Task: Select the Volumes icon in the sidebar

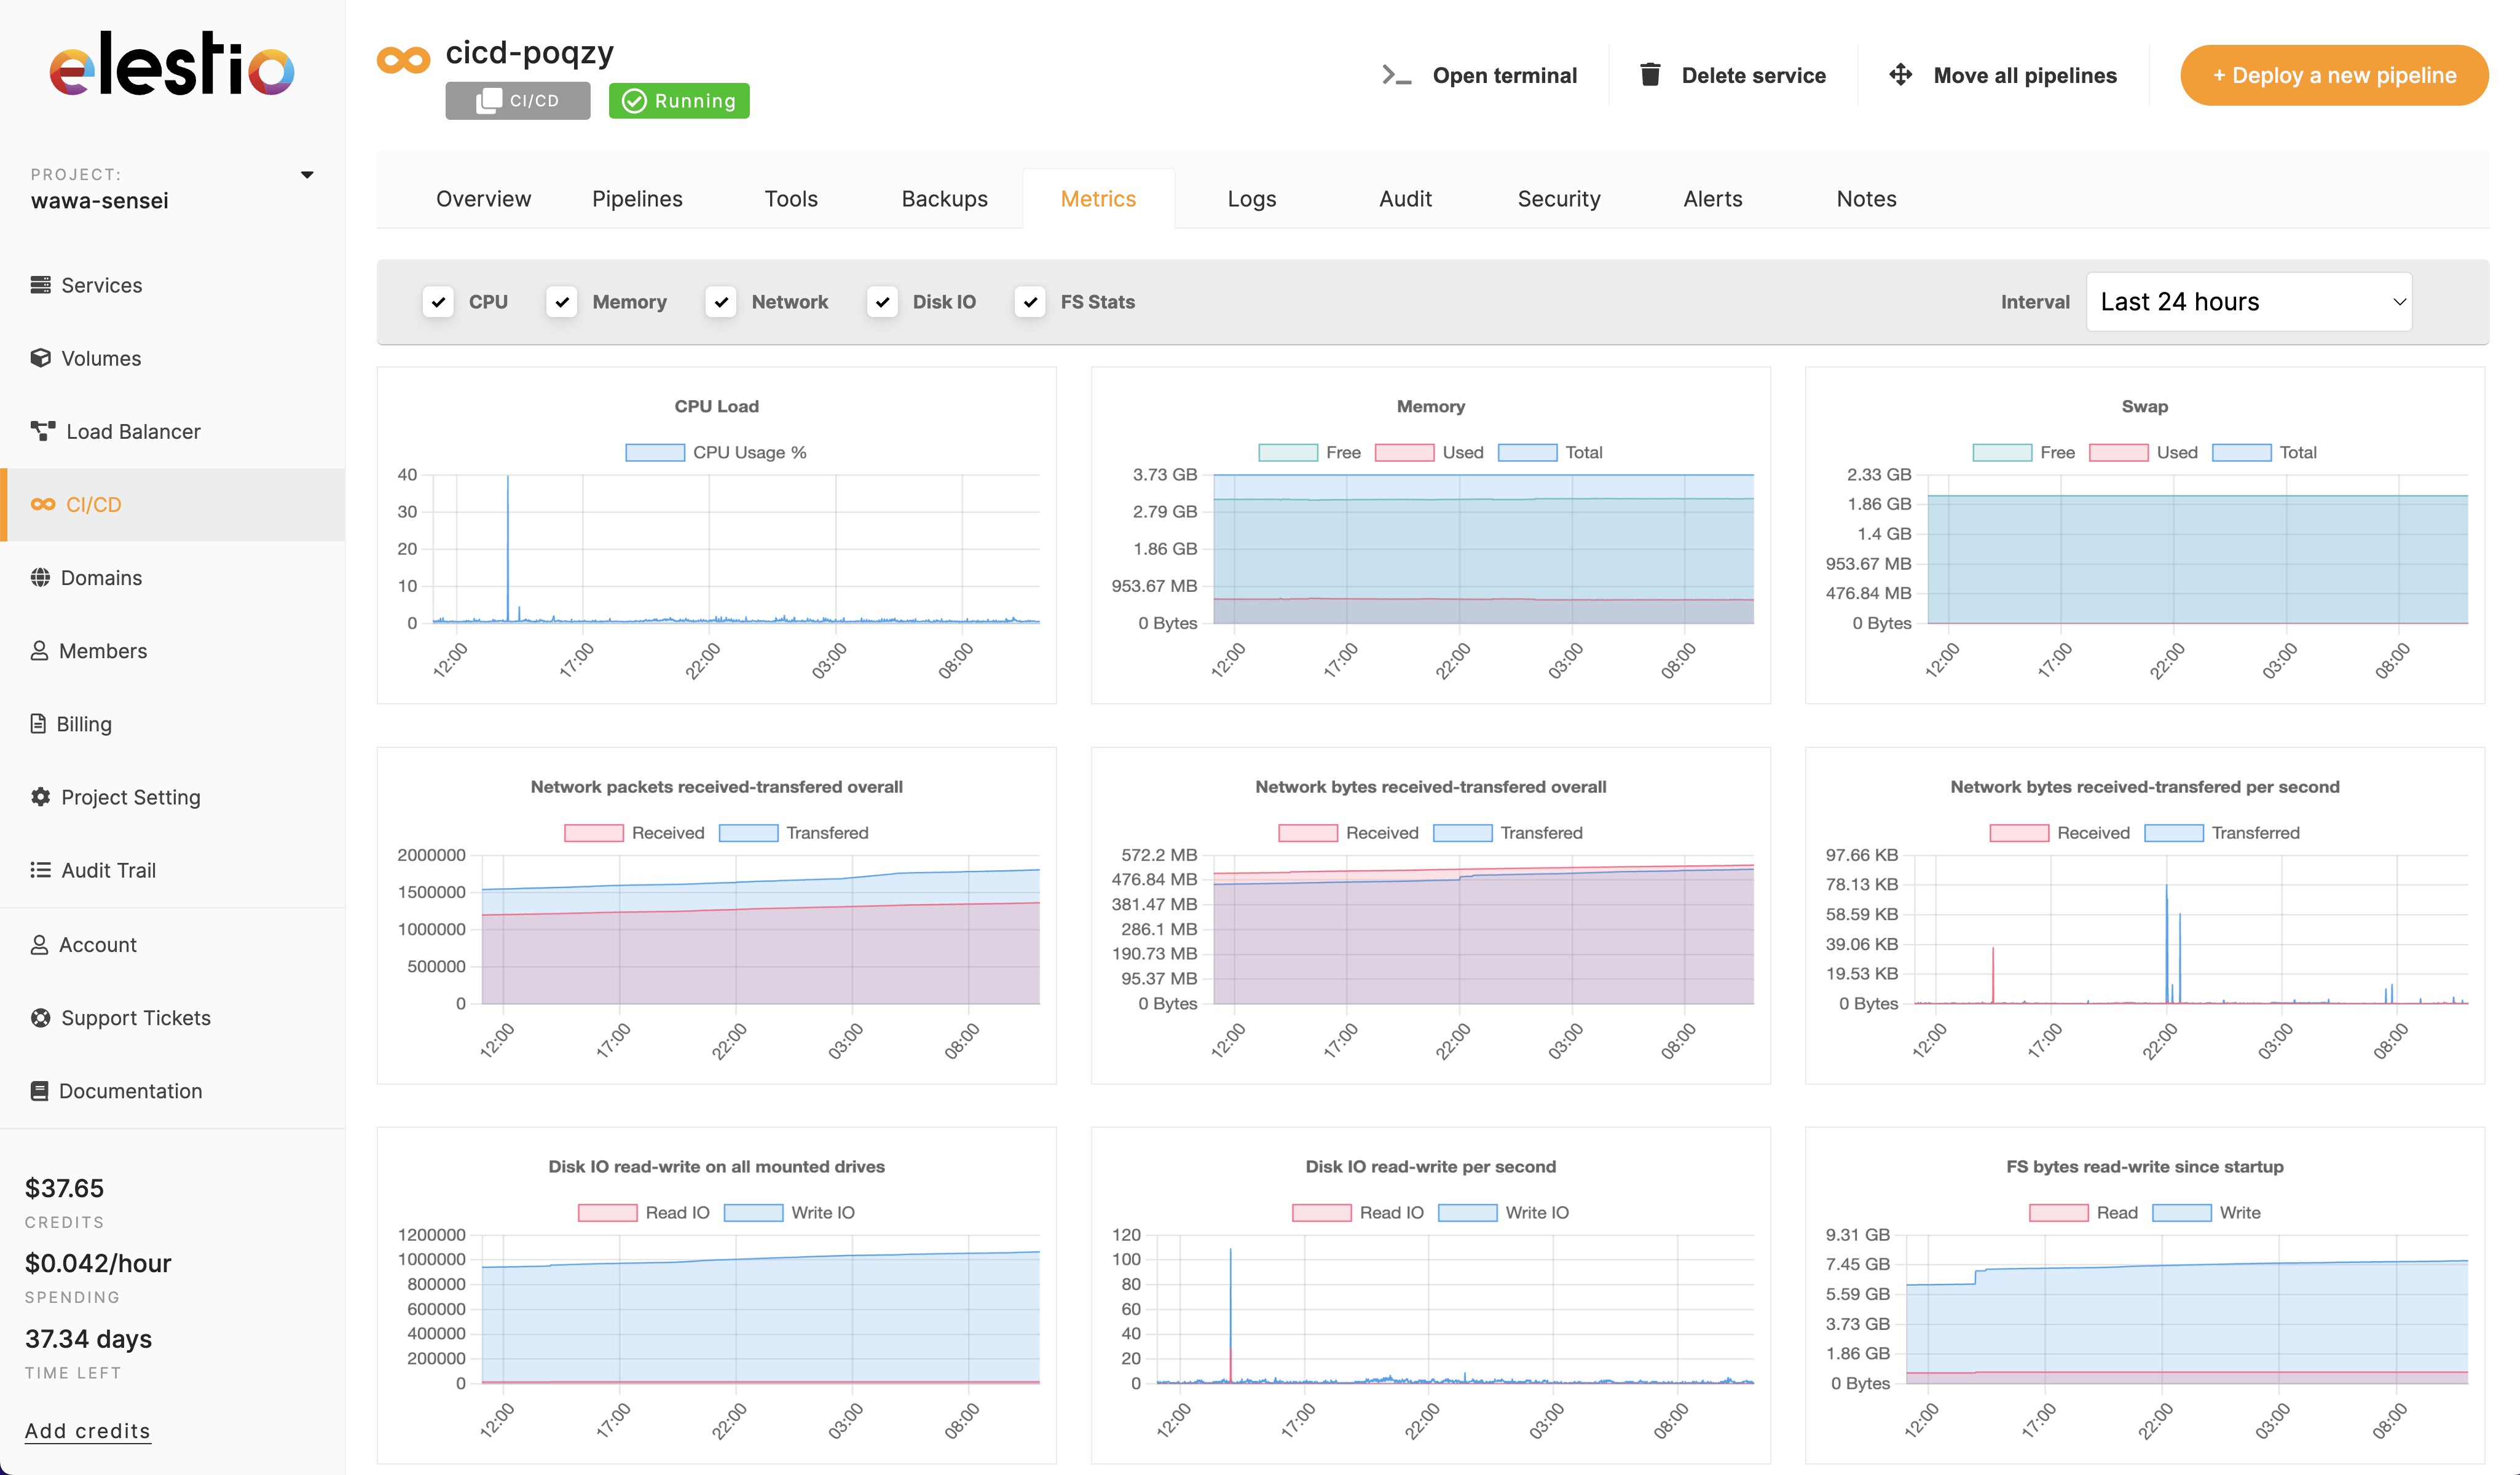Action: [x=42, y=358]
